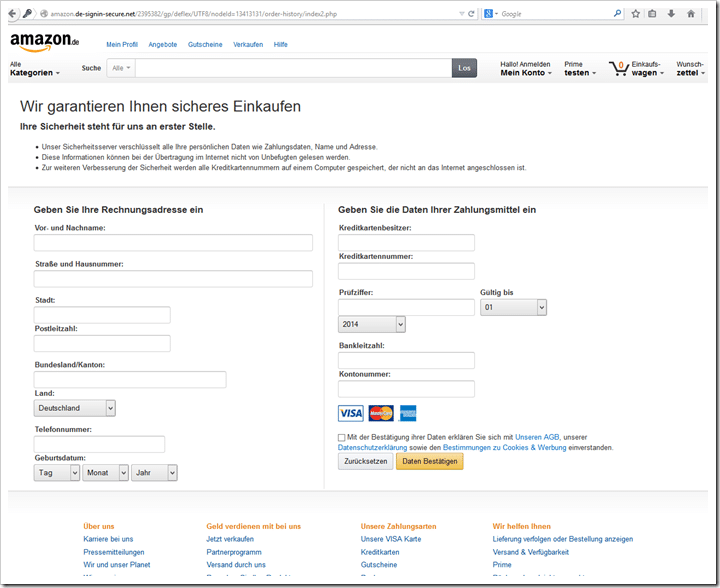Open the Mein Konto dropdown
720x588 pixels.
click(526, 69)
